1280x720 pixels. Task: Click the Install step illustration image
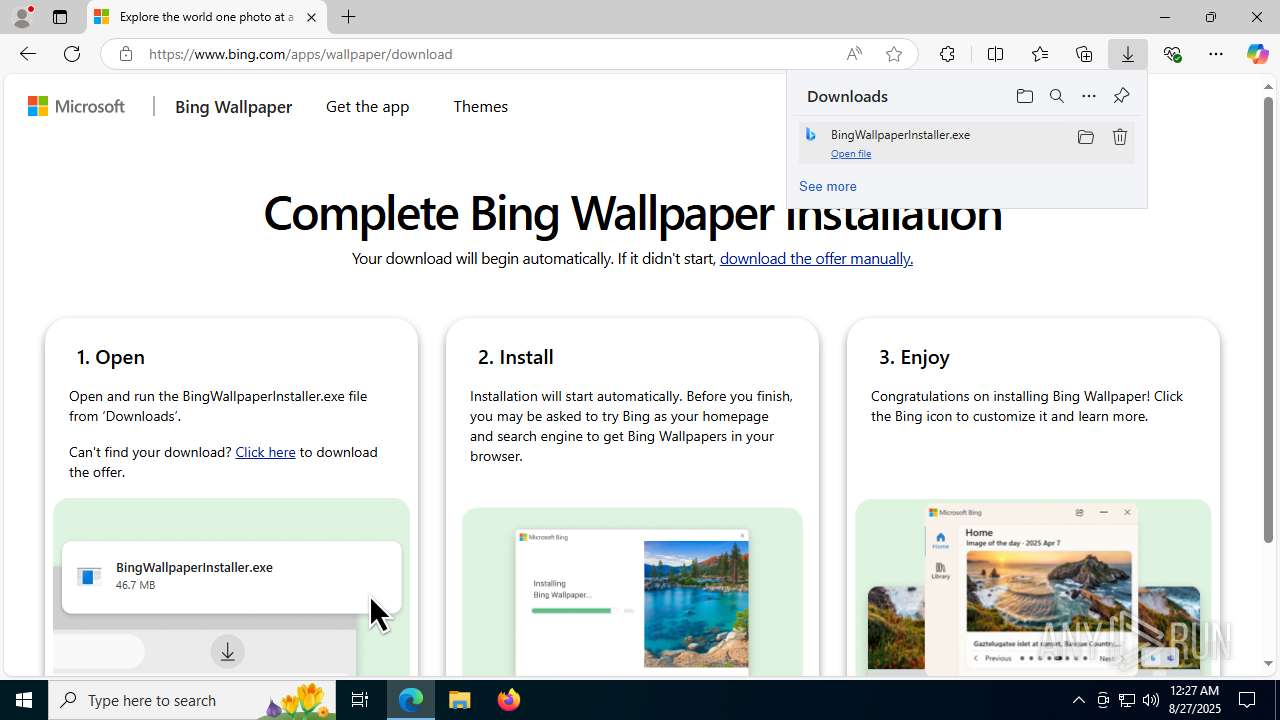[x=632, y=591]
